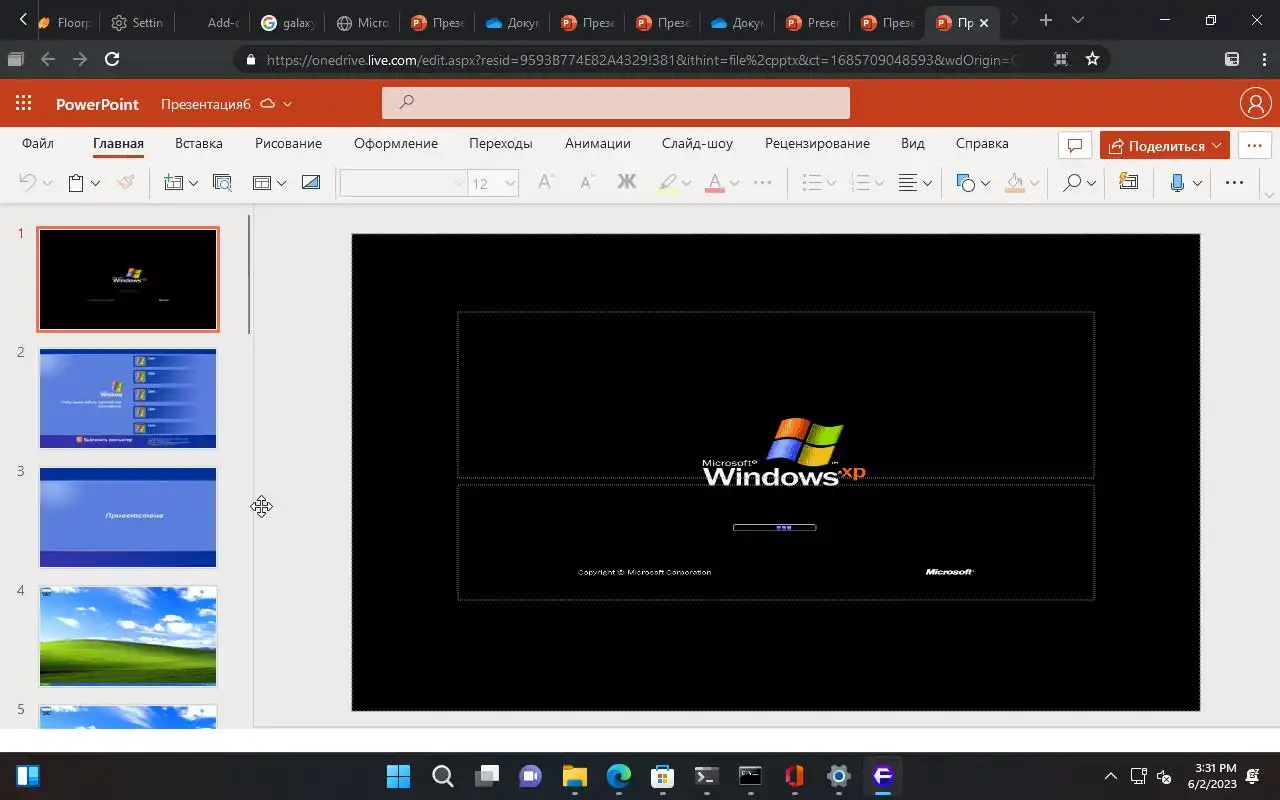Click the Undo arrow icon
This screenshot has width=1280, height=800.
[28, 182]
